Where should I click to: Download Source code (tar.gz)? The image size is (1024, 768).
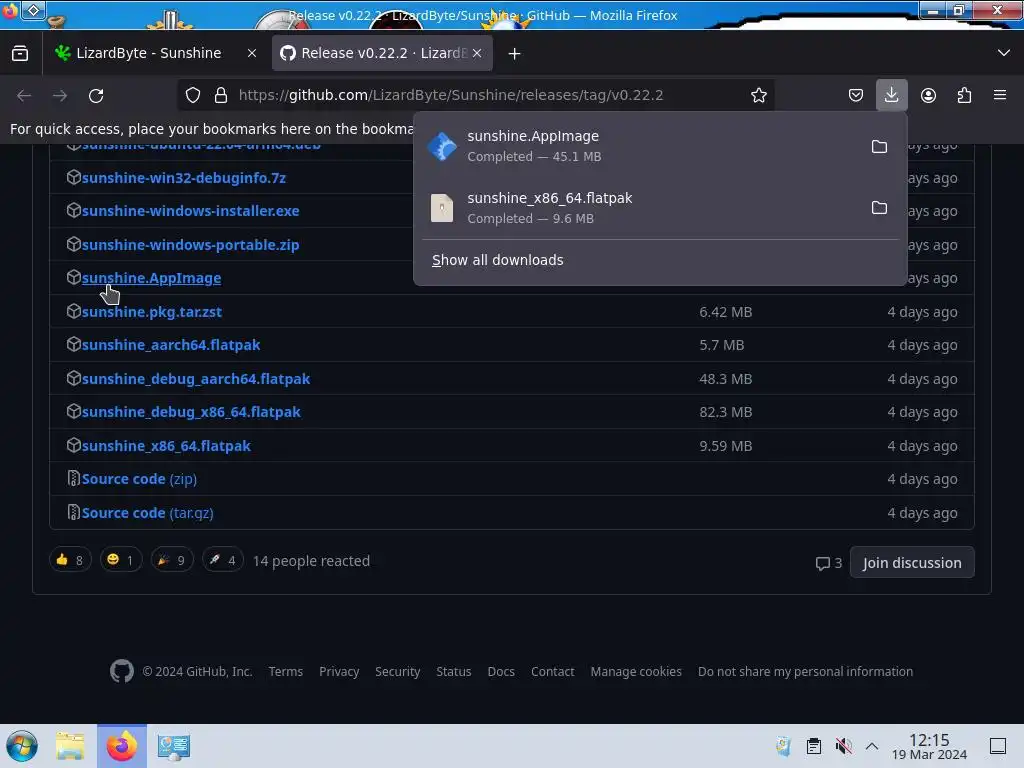coord(147,513)
